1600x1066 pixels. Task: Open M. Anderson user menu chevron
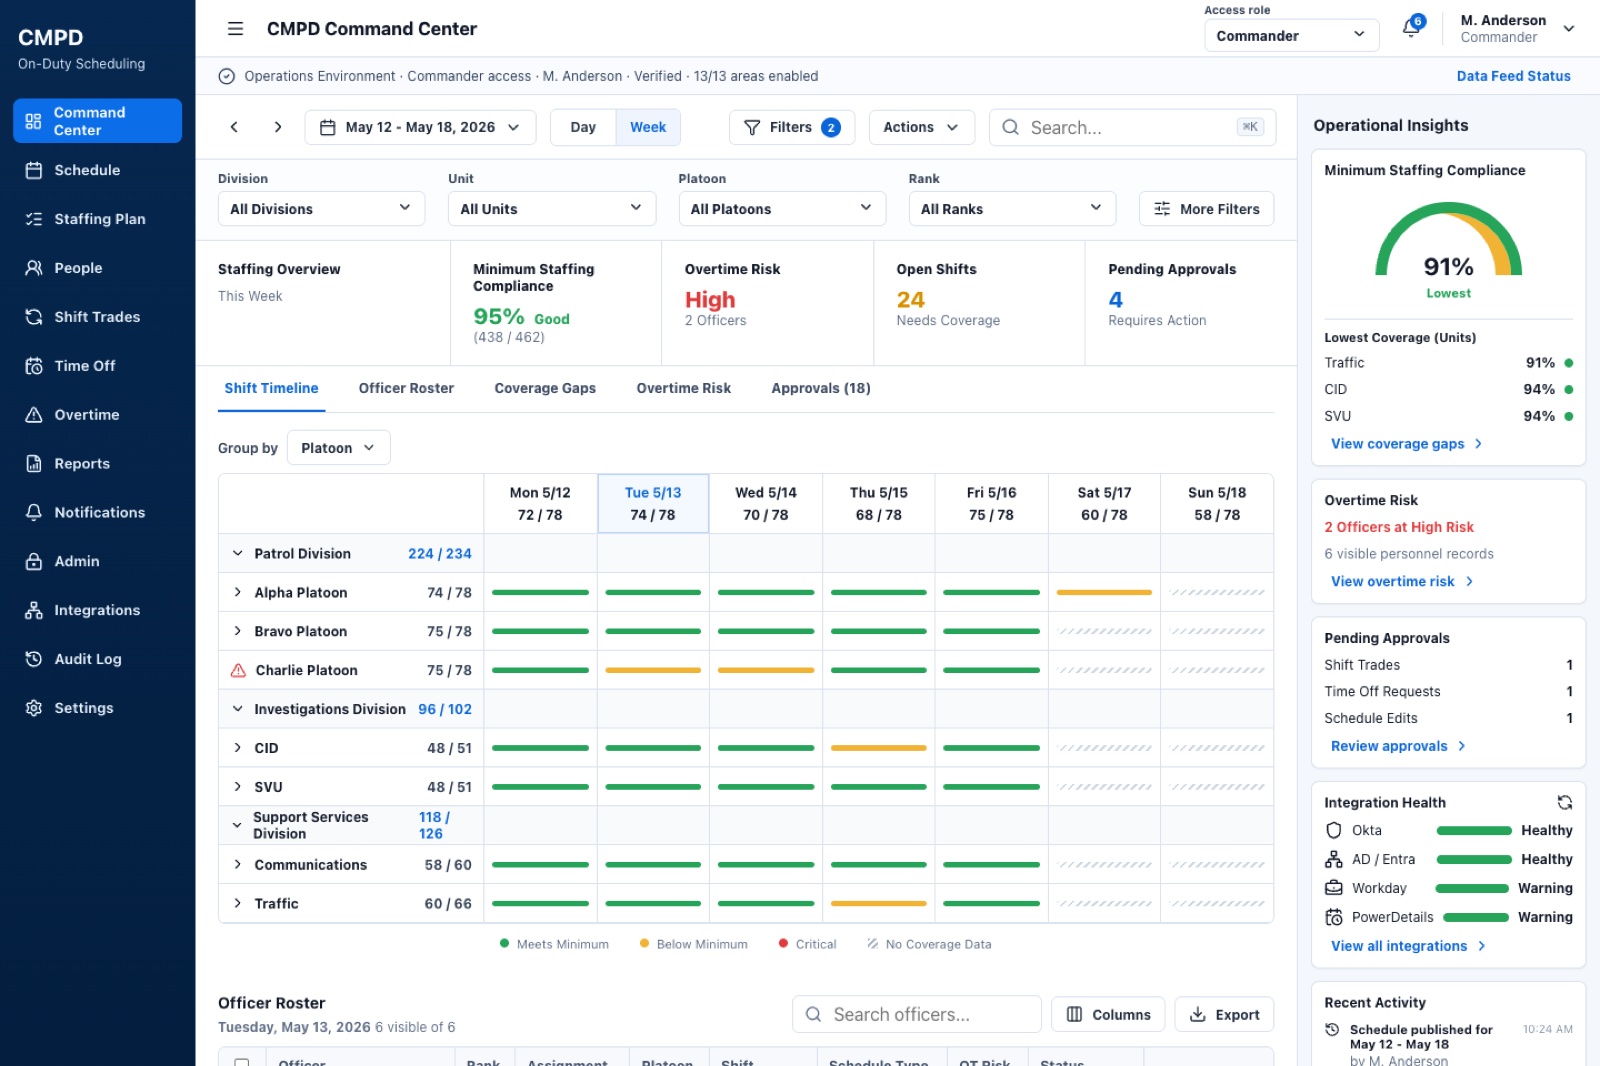pyautogui.click(x=1569, y=28)
